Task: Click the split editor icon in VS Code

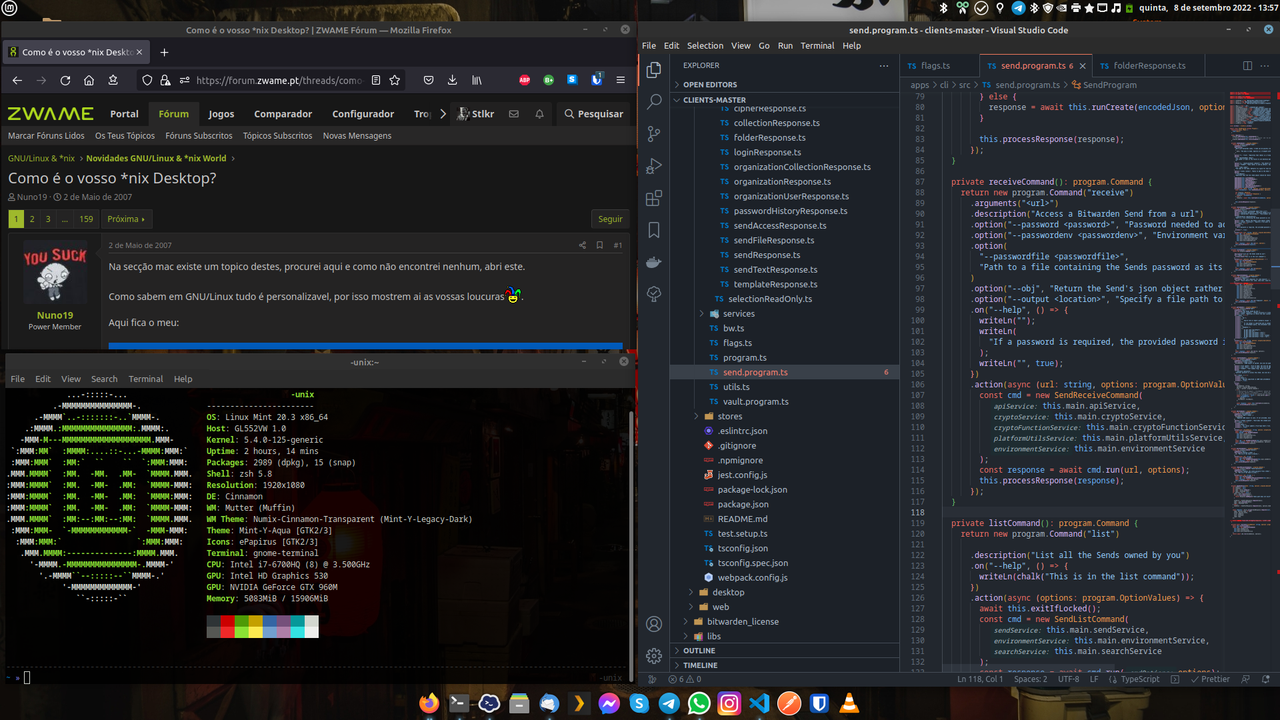Action: pos(1248,66)
